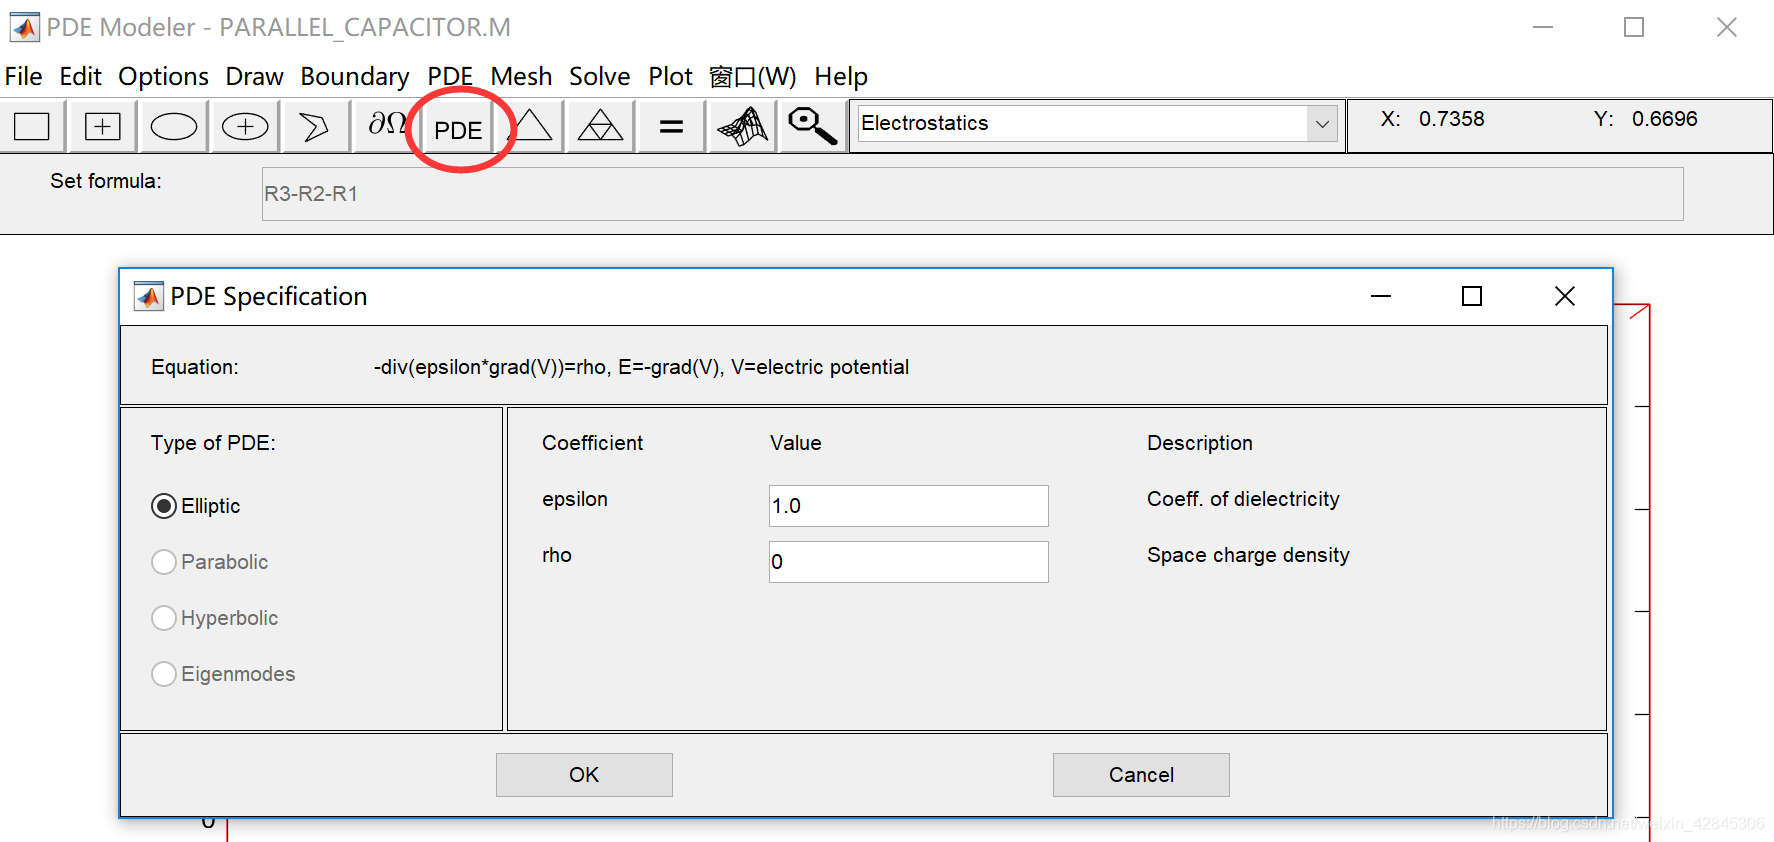Open the Electrostatics application dropdown
The height and width of the screenshot is (842, 1774).
point(1322,124)
